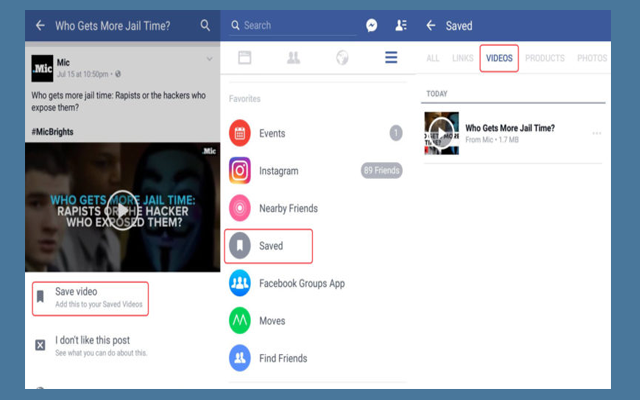This screenshot has width=640, height=400.
Task: Play the Mic jail time video
Action: 122,208
